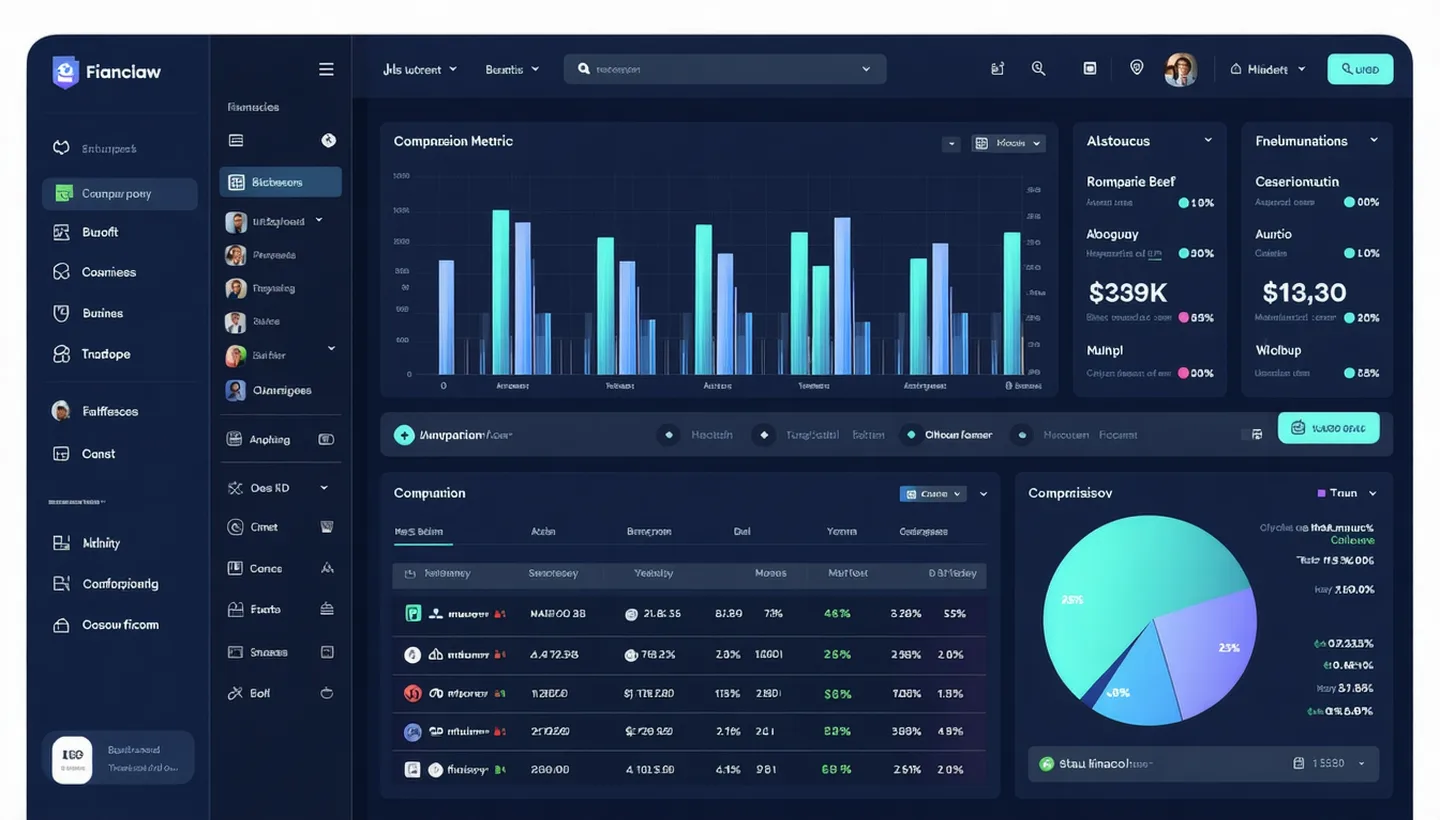Open Cosmiees in the left sidebar

tap(95, 272)
